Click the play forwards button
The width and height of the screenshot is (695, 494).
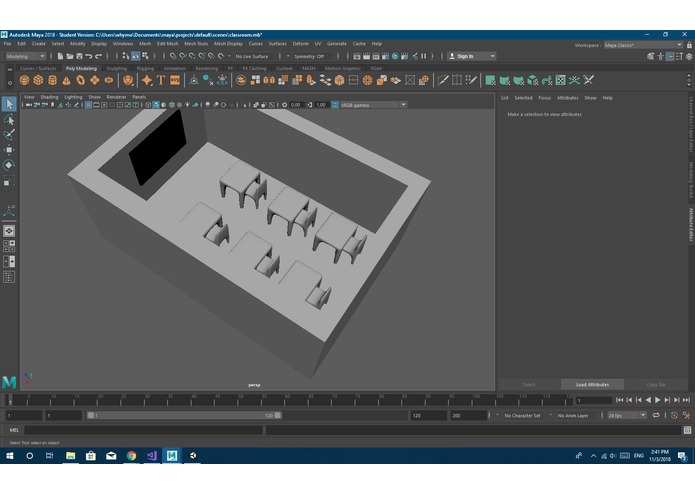[658, 400]
